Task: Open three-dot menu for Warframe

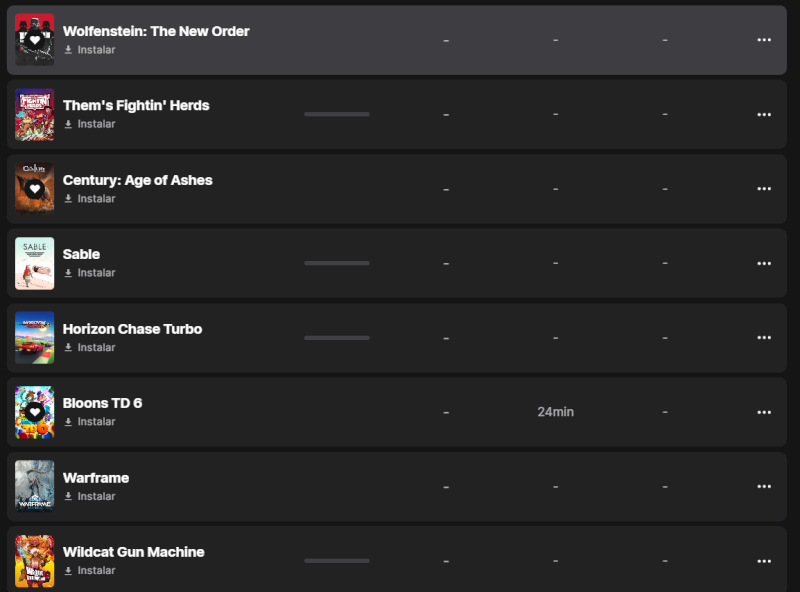Action: (x=764, y=487)
